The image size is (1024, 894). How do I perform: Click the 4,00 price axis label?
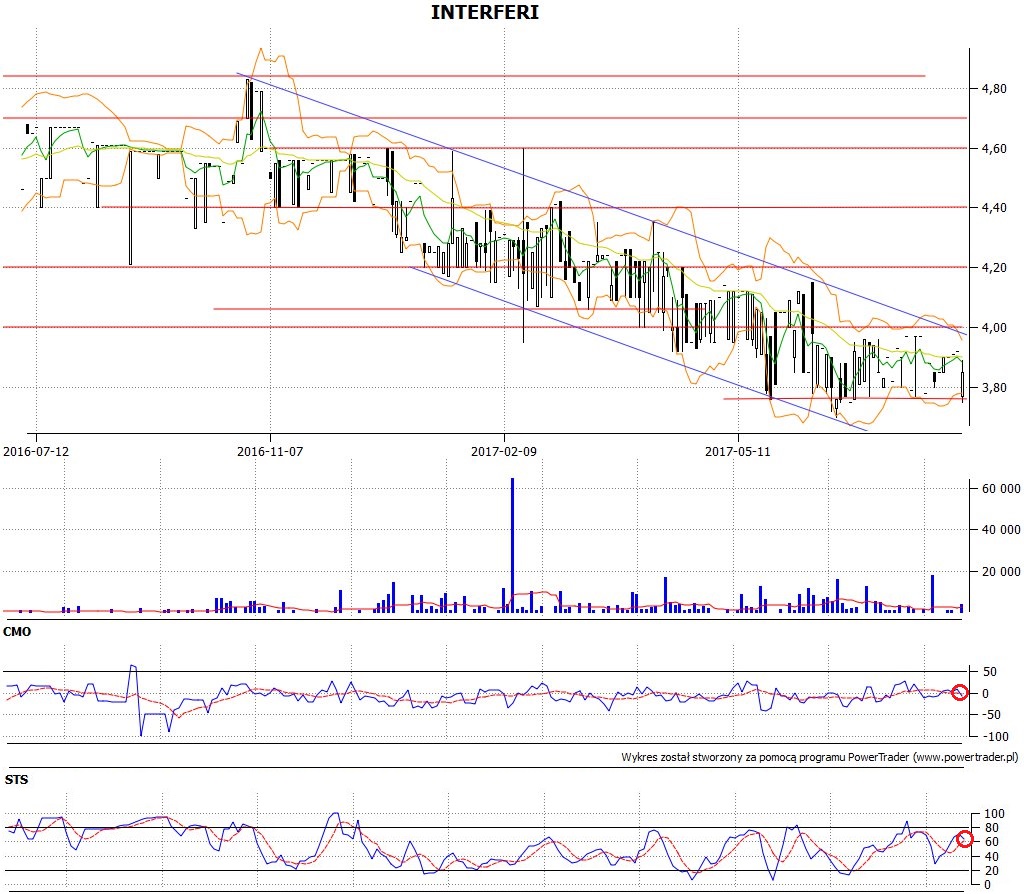[993, 328]
